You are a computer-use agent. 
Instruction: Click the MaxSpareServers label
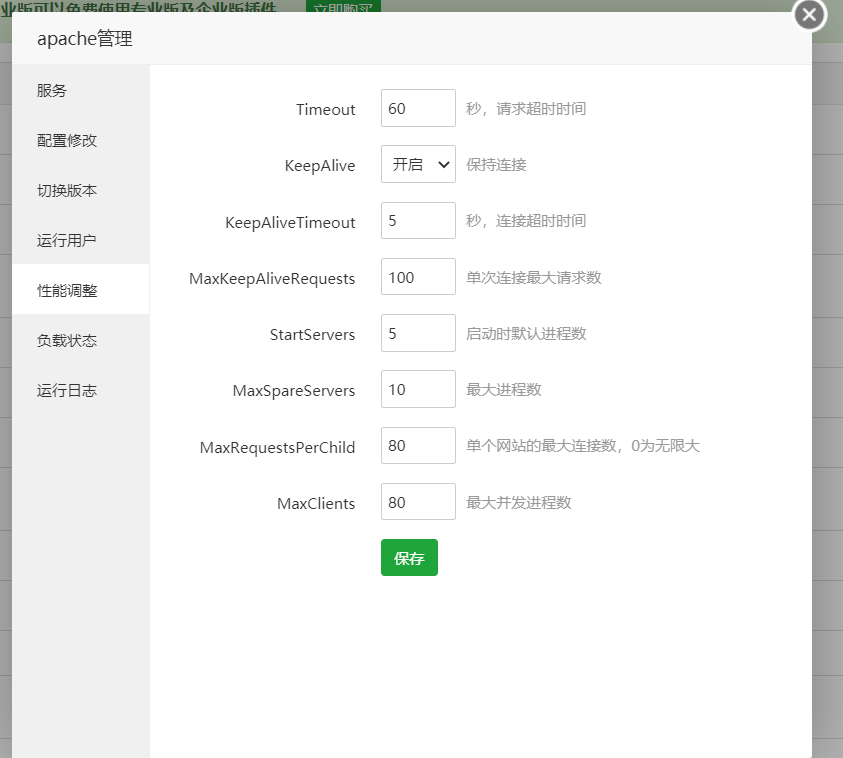294,391
